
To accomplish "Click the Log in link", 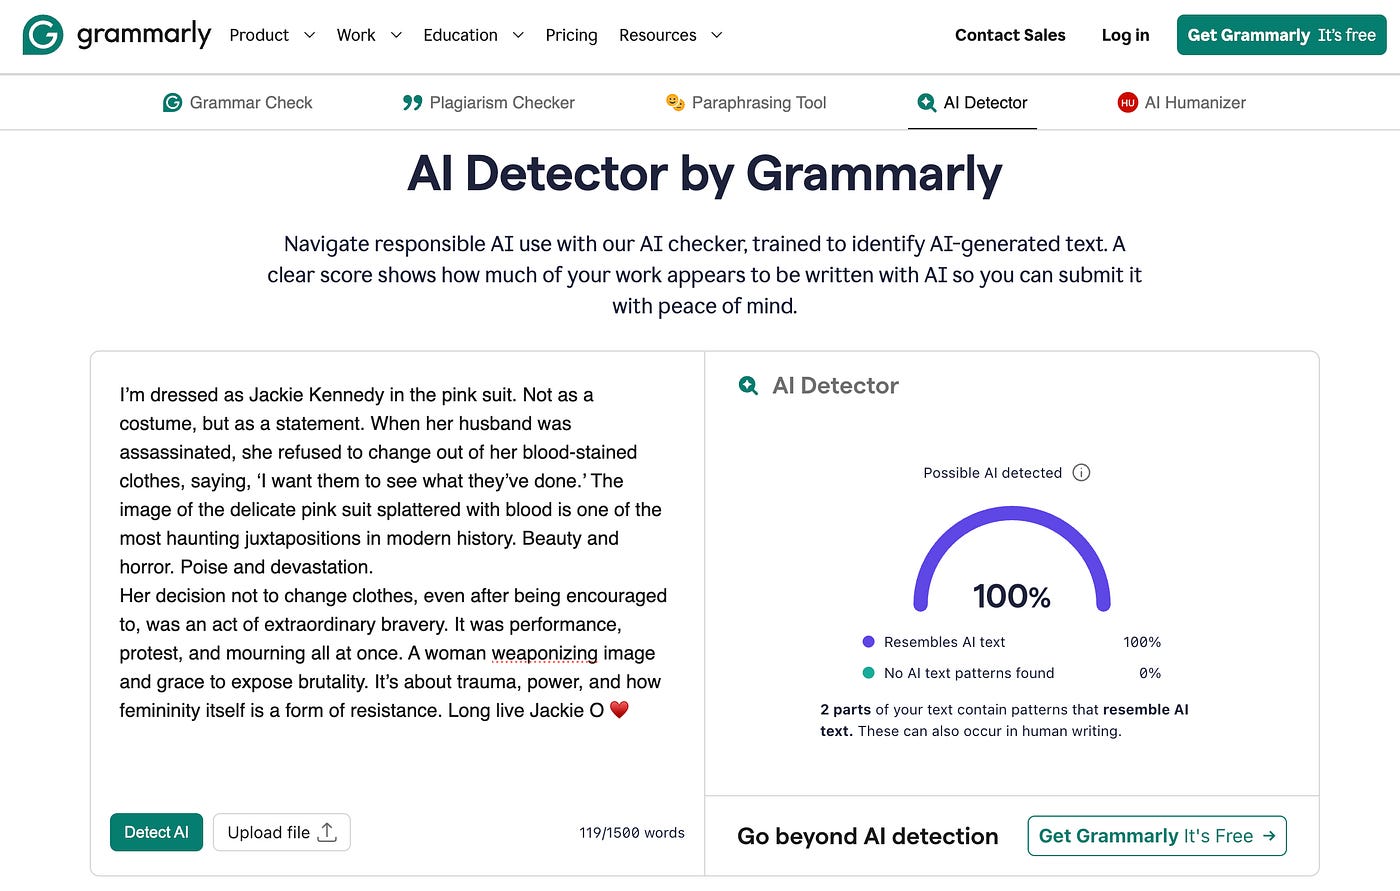I will (1125, 35).
